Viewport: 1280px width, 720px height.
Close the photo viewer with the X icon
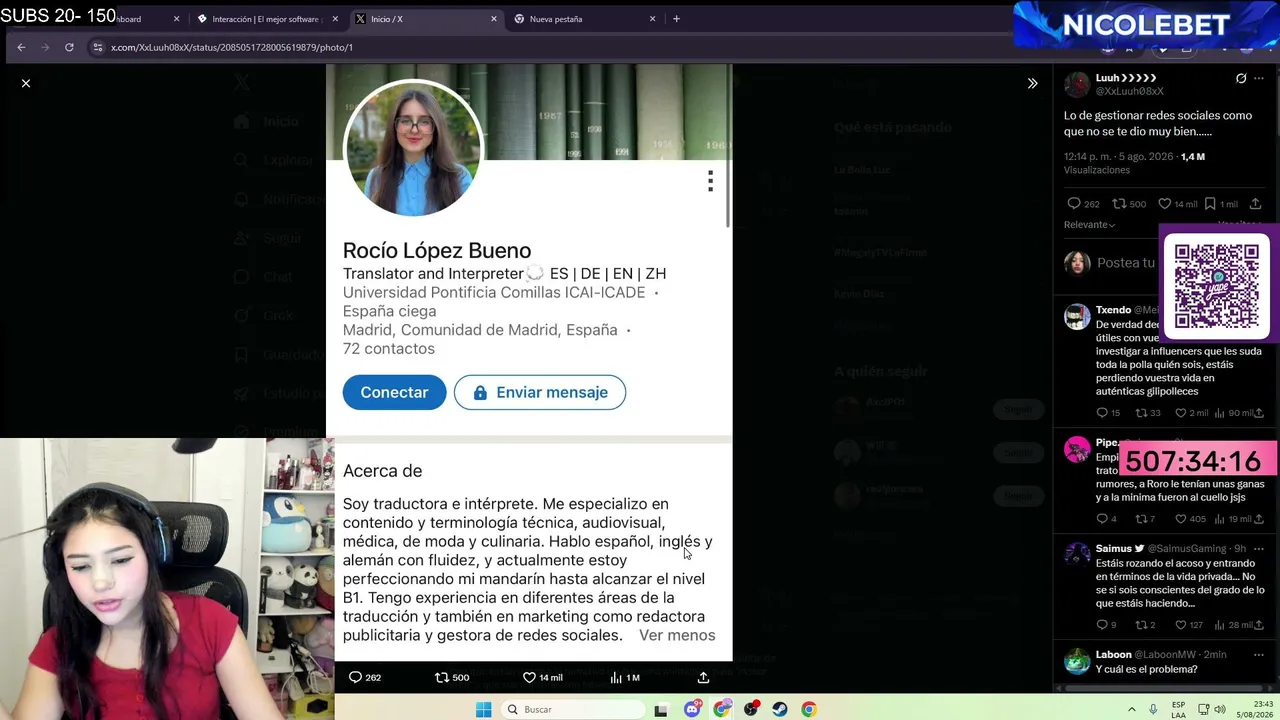click(x=26, y=83)
